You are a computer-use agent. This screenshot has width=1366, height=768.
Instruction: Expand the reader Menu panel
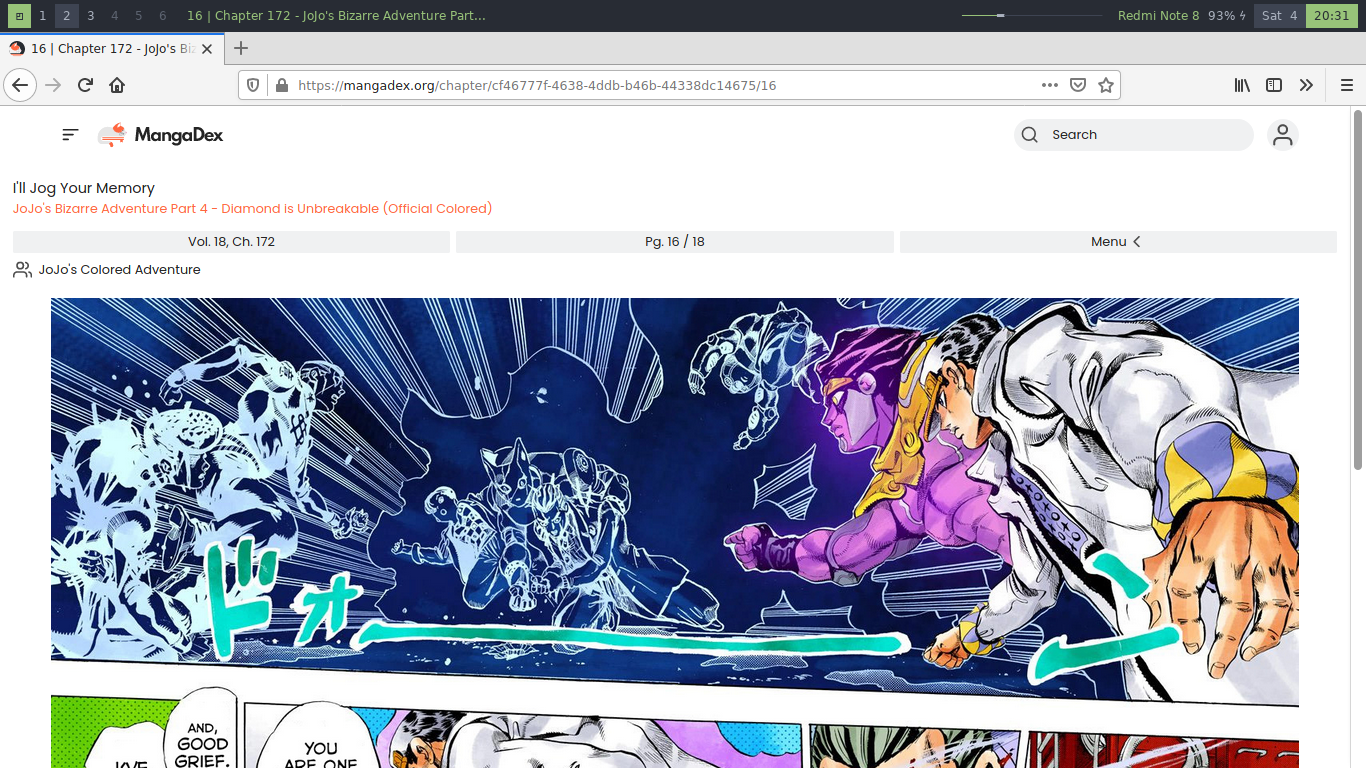click(x=1118, y=242)
